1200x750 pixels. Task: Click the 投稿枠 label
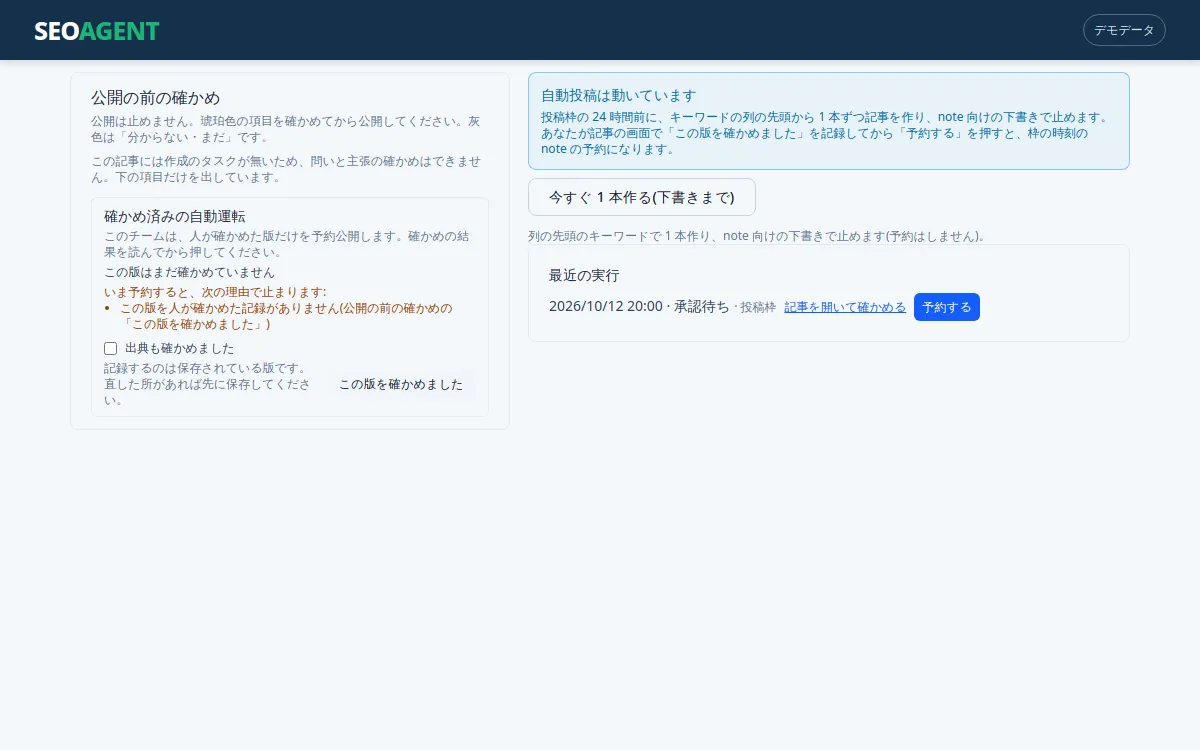pos(758,307)
